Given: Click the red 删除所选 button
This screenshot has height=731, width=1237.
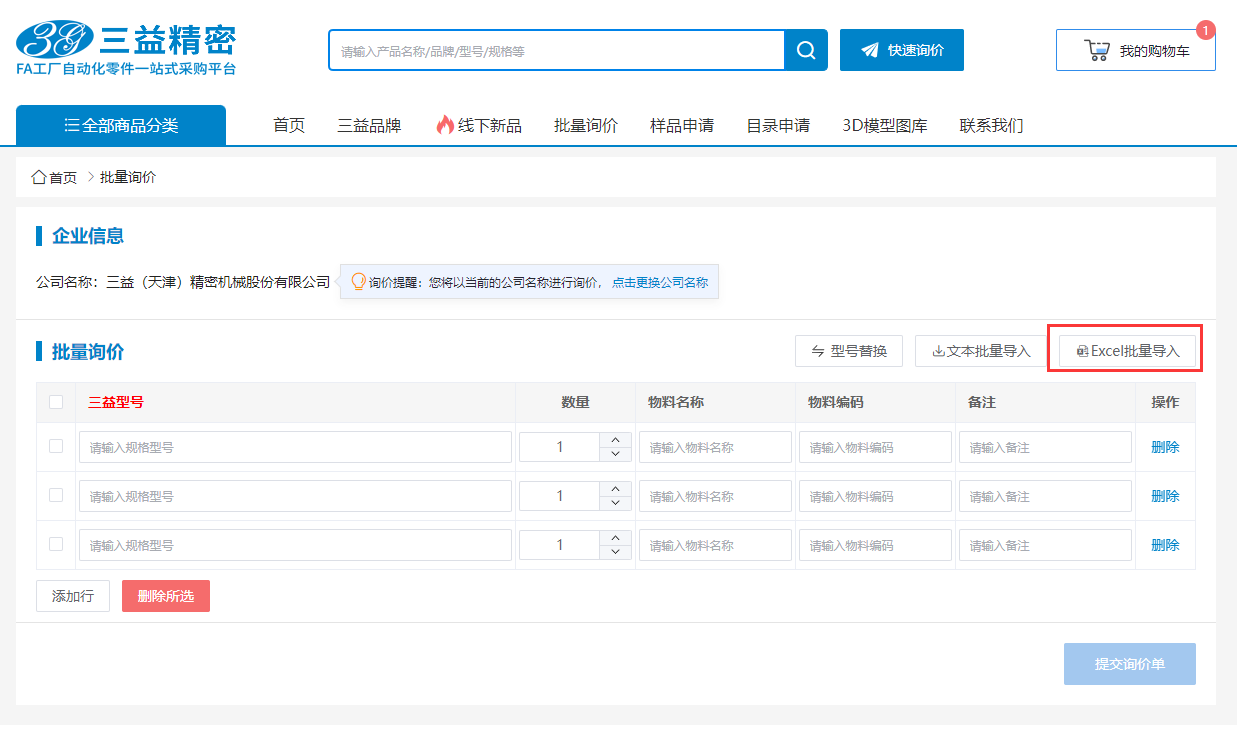Looking at the screenshot, I should coord(166,596).
